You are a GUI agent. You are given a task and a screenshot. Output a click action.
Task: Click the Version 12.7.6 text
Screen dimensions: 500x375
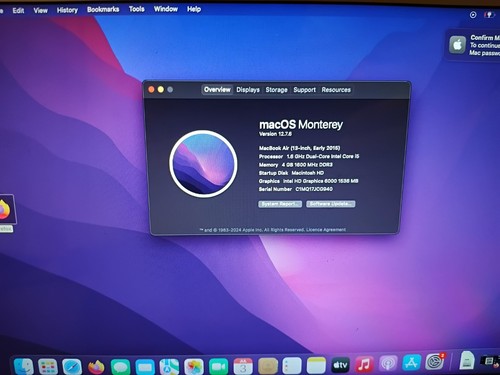(x=275, y=134)
